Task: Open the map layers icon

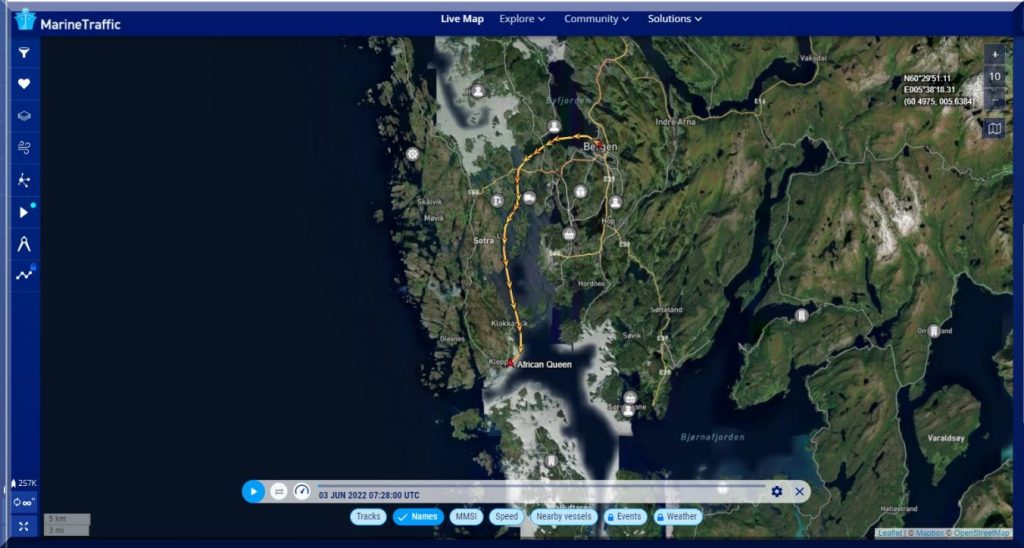Action: click(x=25, y=116)
